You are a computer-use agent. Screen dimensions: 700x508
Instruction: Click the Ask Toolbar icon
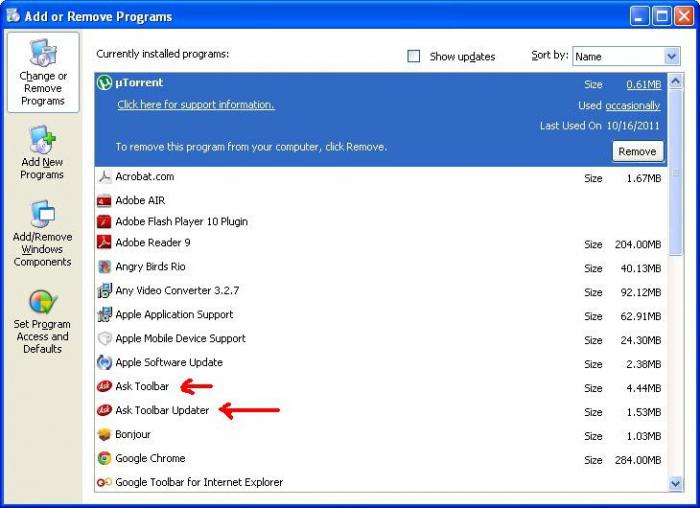point(104,386)
